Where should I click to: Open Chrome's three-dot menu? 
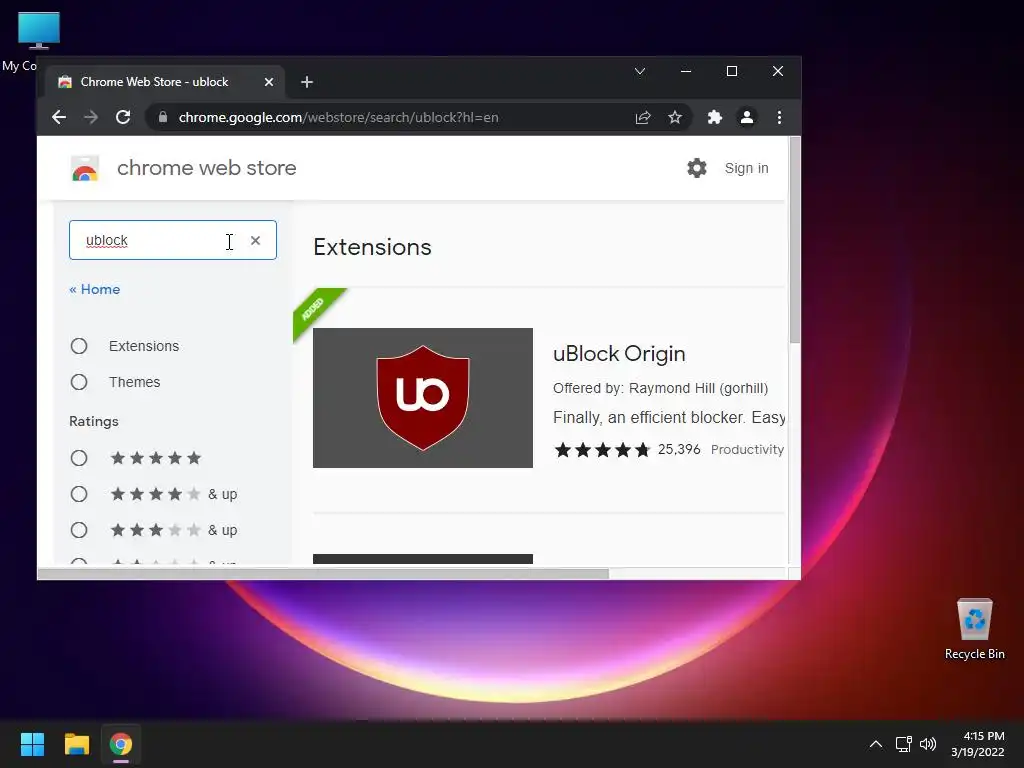point(779,117)
